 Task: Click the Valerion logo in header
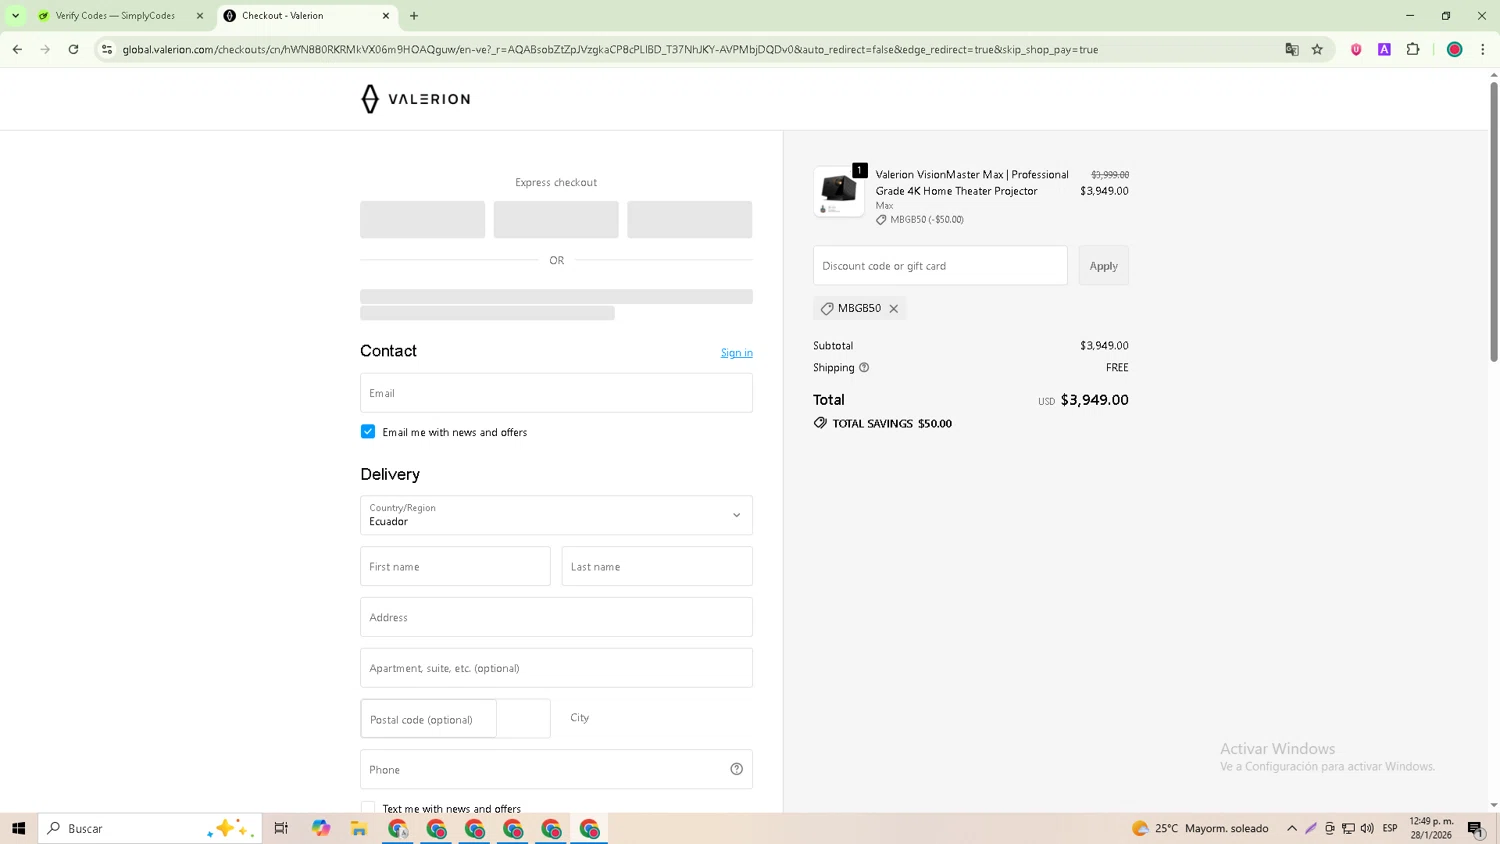click(x=415, y=99)
